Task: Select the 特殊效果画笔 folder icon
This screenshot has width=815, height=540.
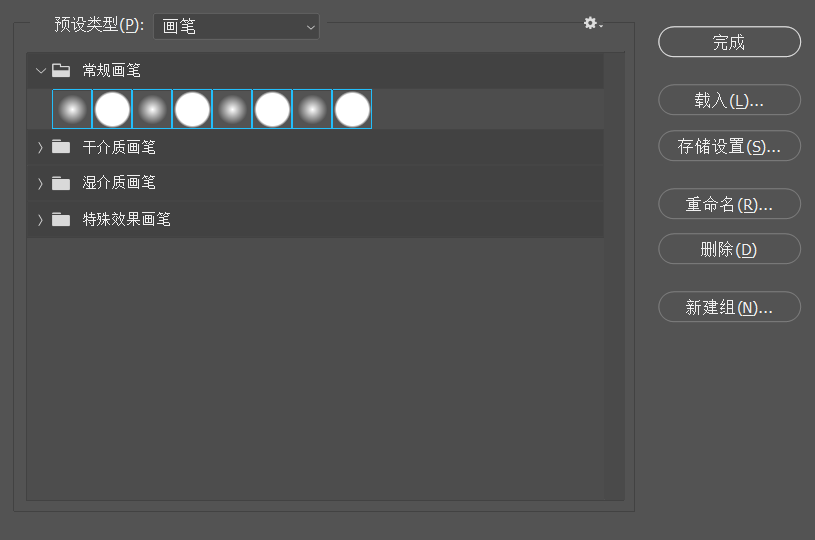Action: tap(61, 219)
